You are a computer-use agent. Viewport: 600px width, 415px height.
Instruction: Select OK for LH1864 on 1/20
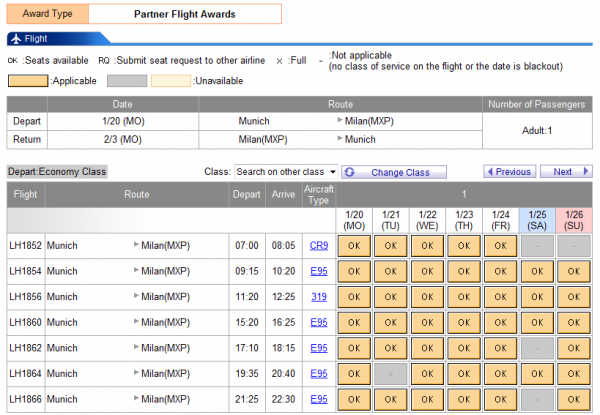[x=354, y=375]
